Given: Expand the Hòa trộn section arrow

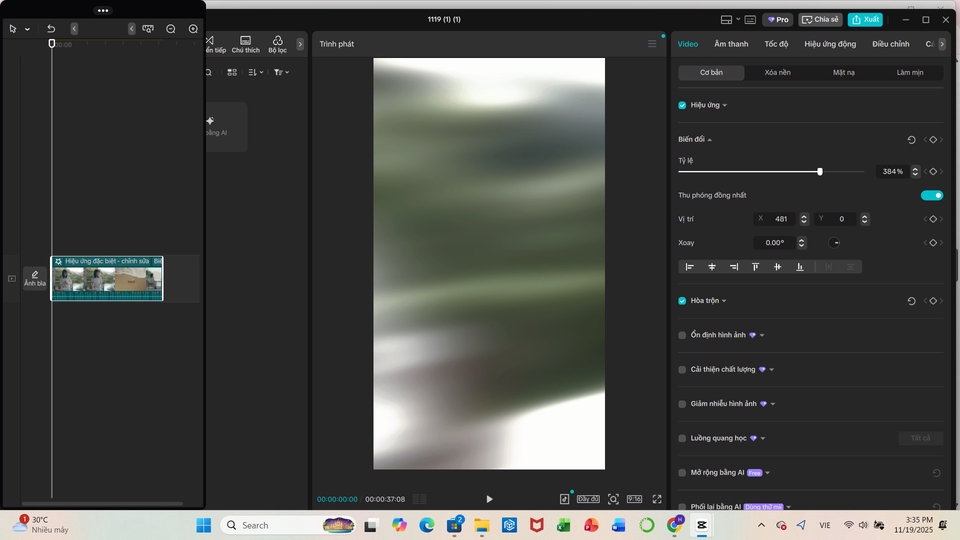Looking at the screenshot, I should click(x=725, y=301).
